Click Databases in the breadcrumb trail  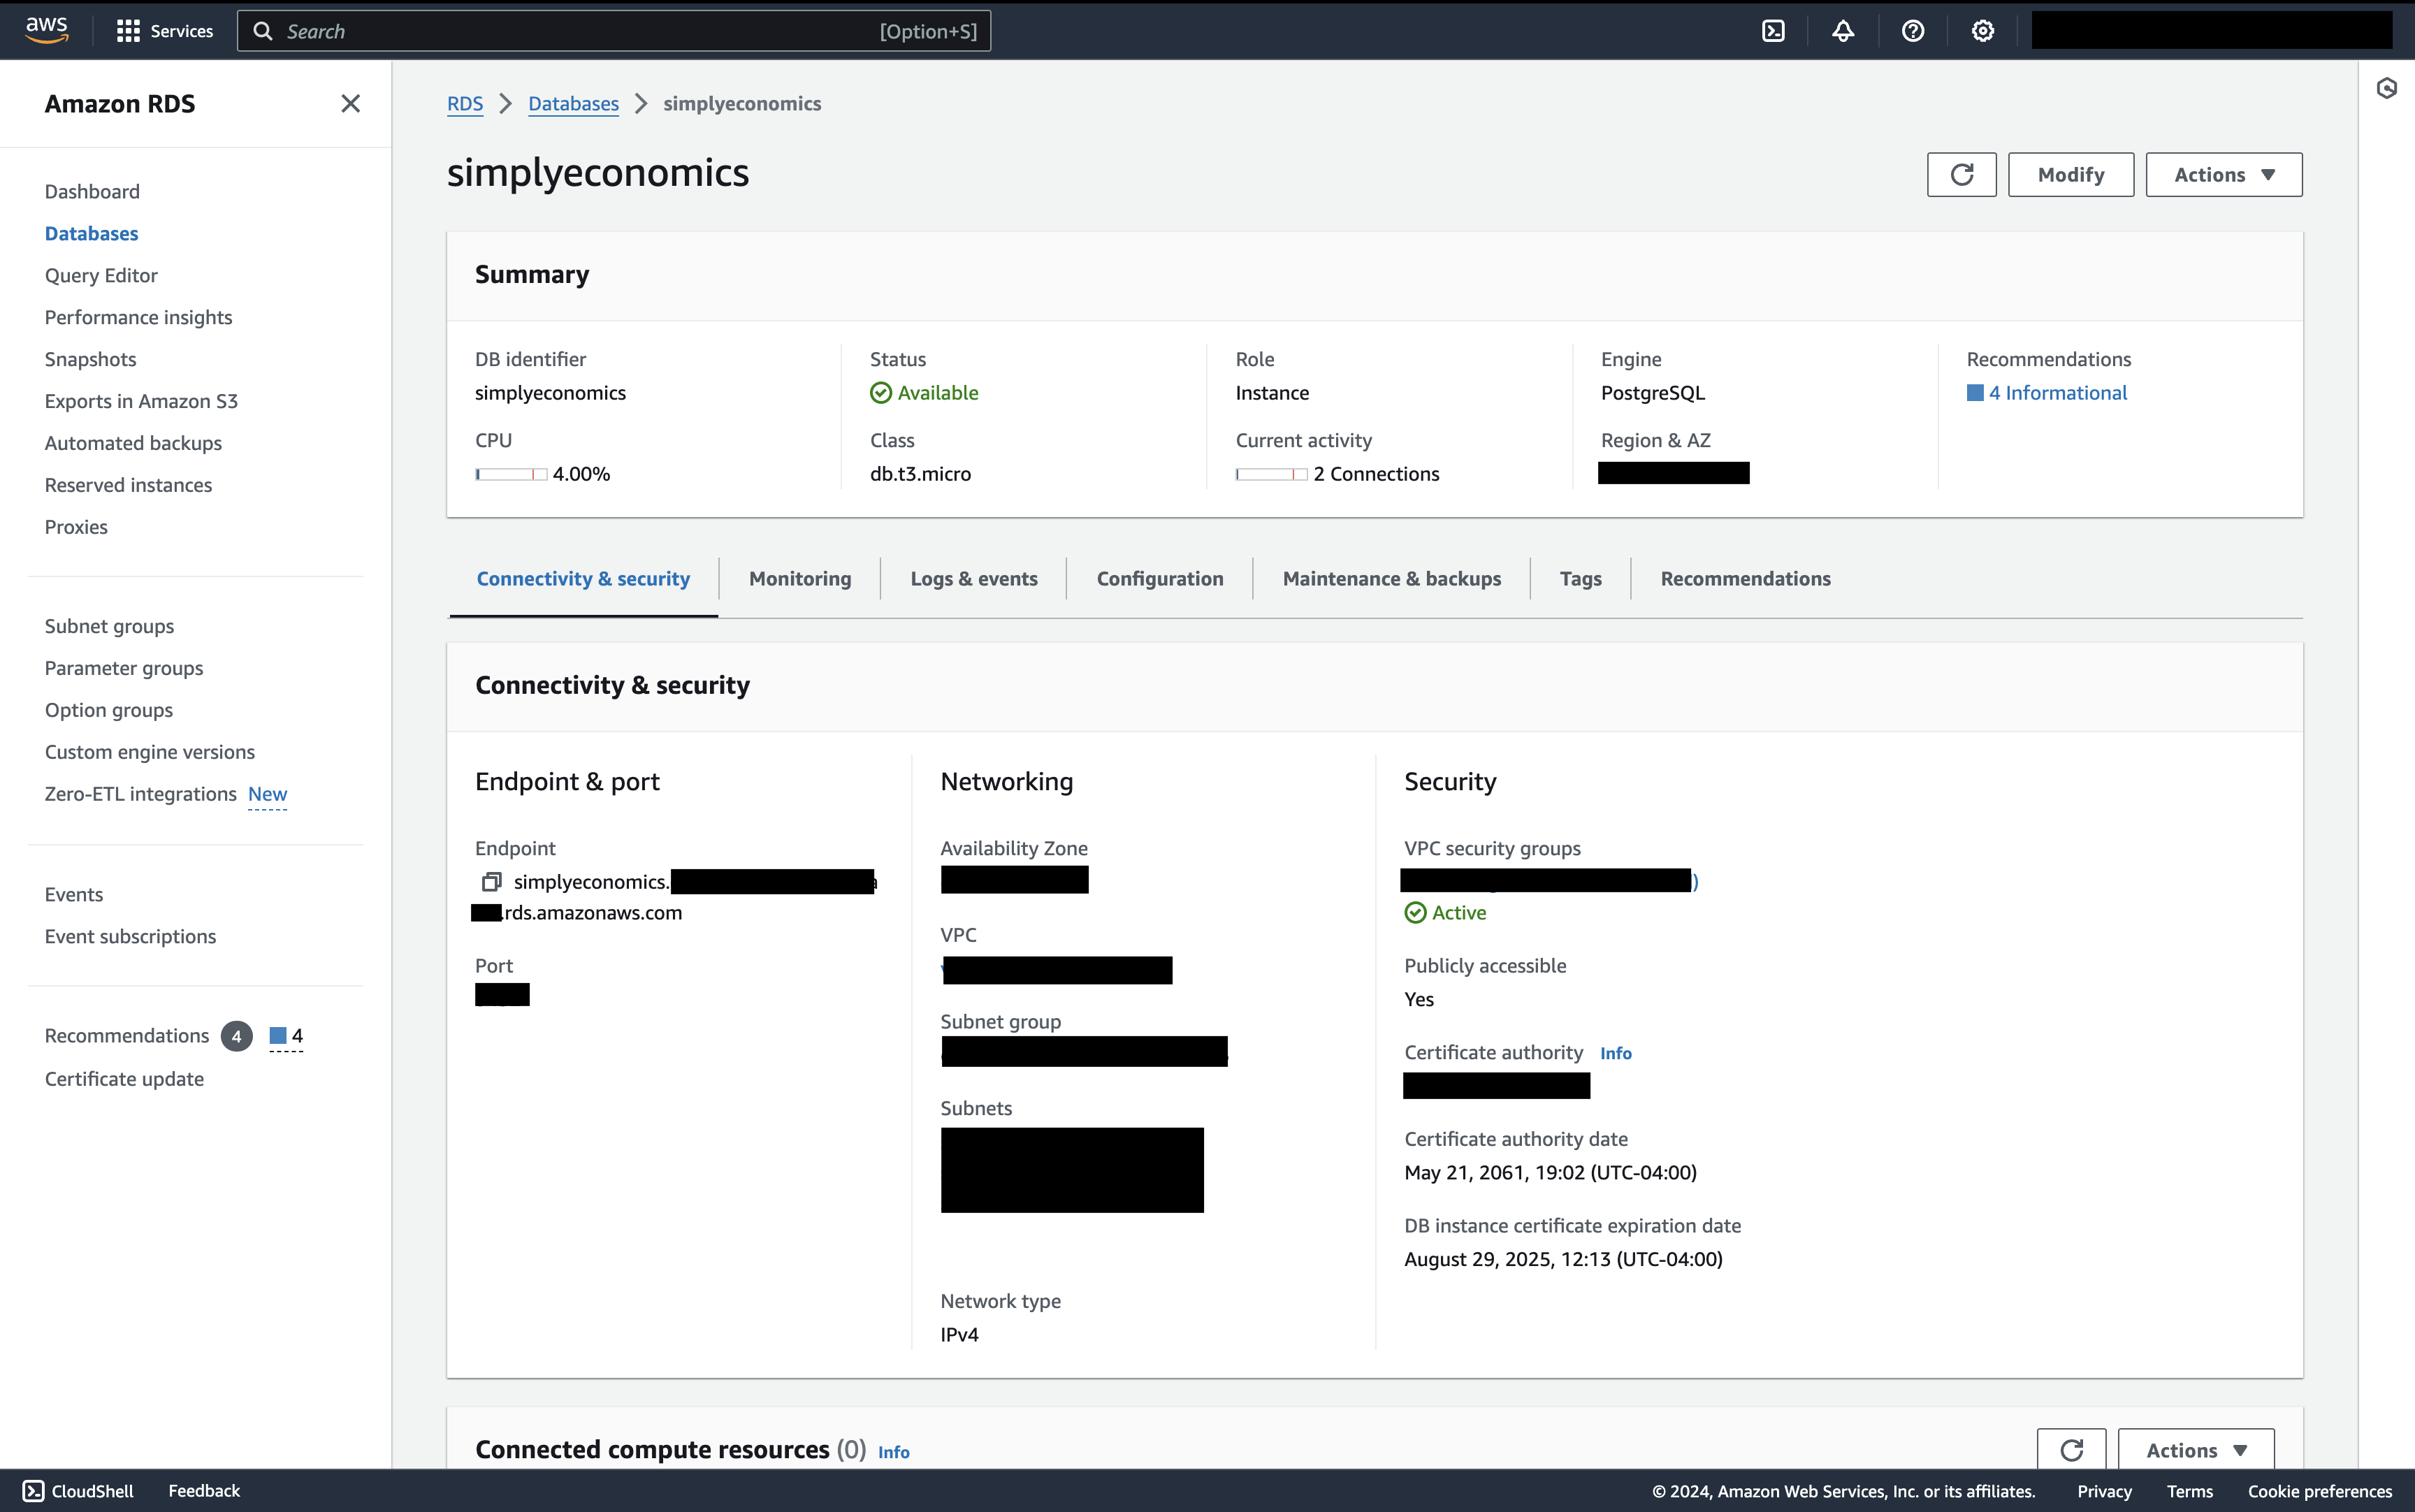[573, 104]
